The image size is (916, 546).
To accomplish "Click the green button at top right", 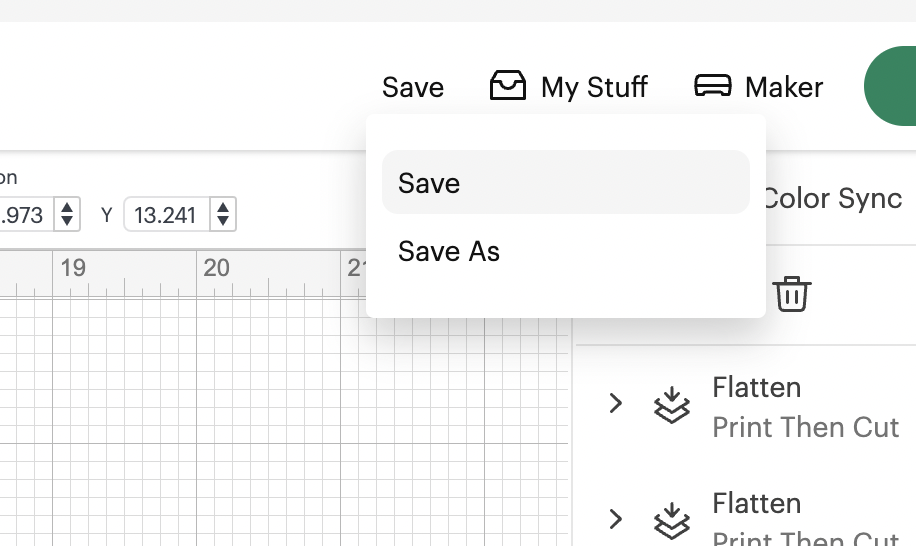I will point(892,87).
